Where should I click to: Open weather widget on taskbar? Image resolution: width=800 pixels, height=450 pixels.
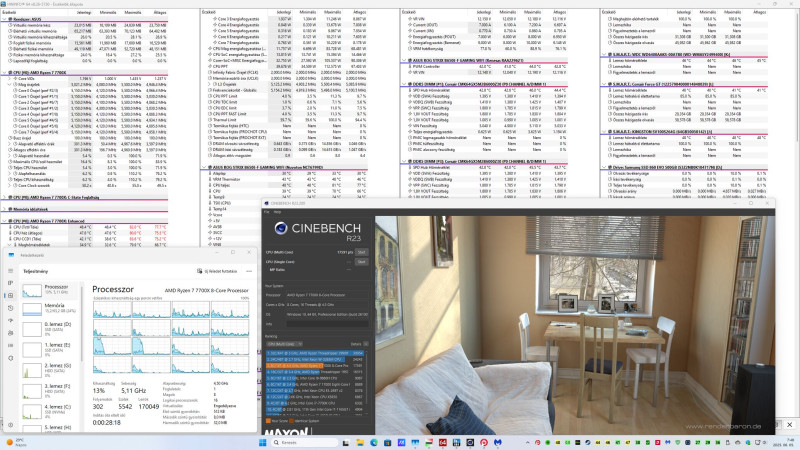[x=16, y=442]
